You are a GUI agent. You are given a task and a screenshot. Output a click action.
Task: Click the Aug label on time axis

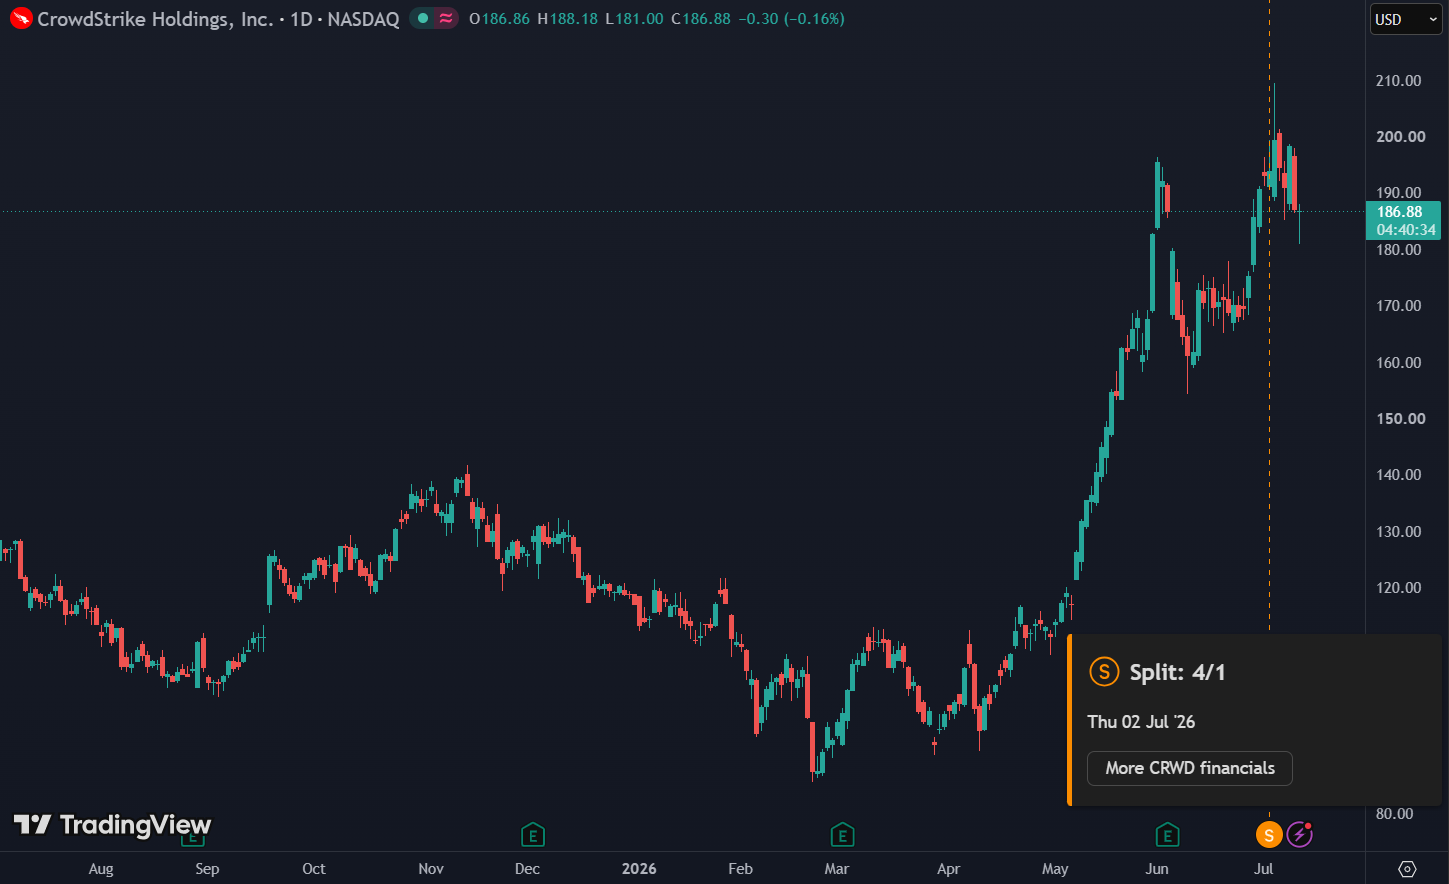101,868
